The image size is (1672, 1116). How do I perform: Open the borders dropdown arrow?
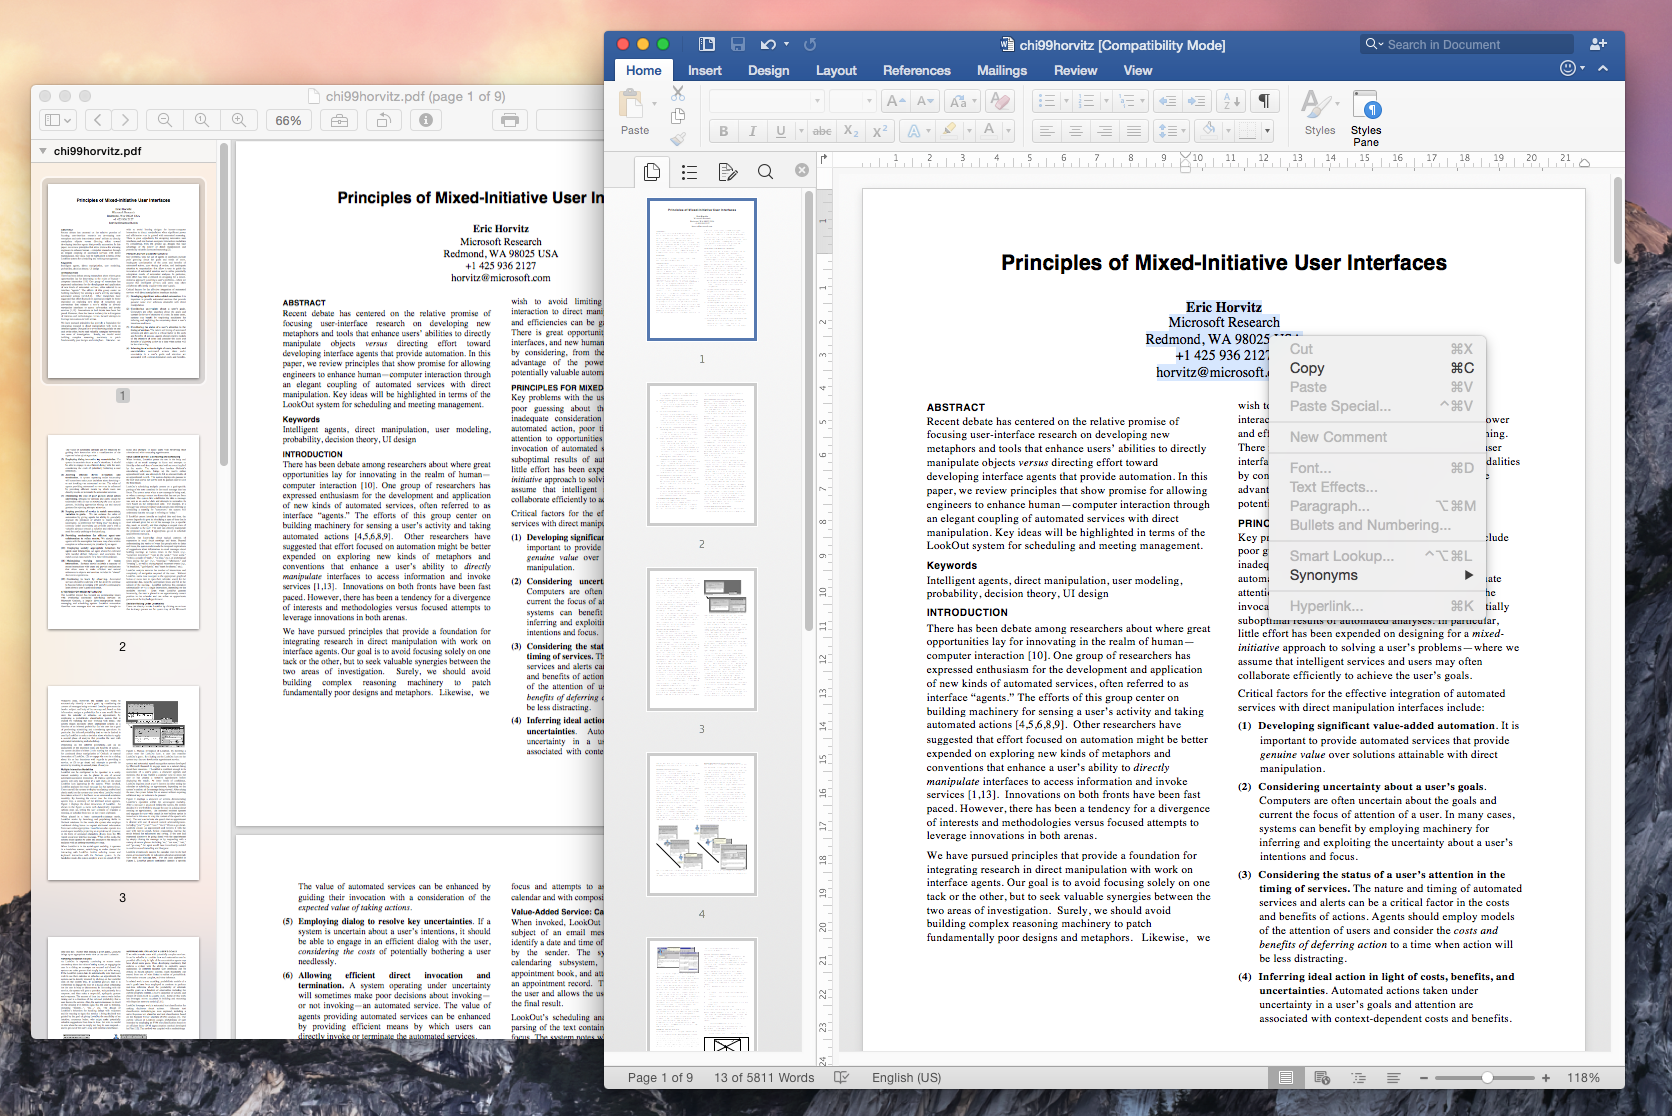tap(1267, 131)
